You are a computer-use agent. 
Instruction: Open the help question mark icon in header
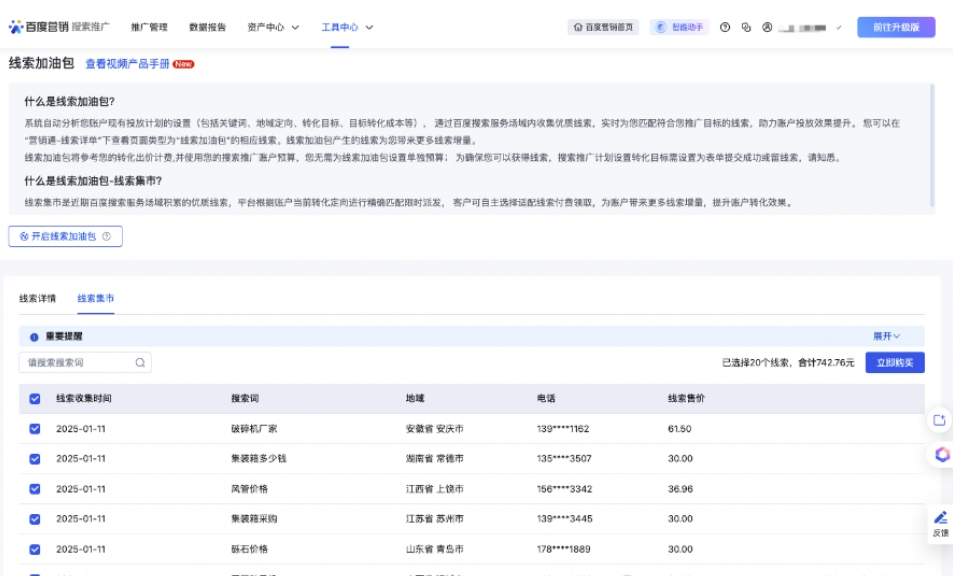[x=724, y=27]
